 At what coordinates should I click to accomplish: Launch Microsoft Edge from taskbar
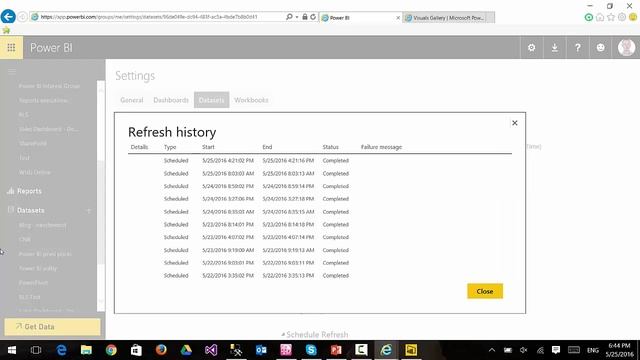click(x=61, y=350)
